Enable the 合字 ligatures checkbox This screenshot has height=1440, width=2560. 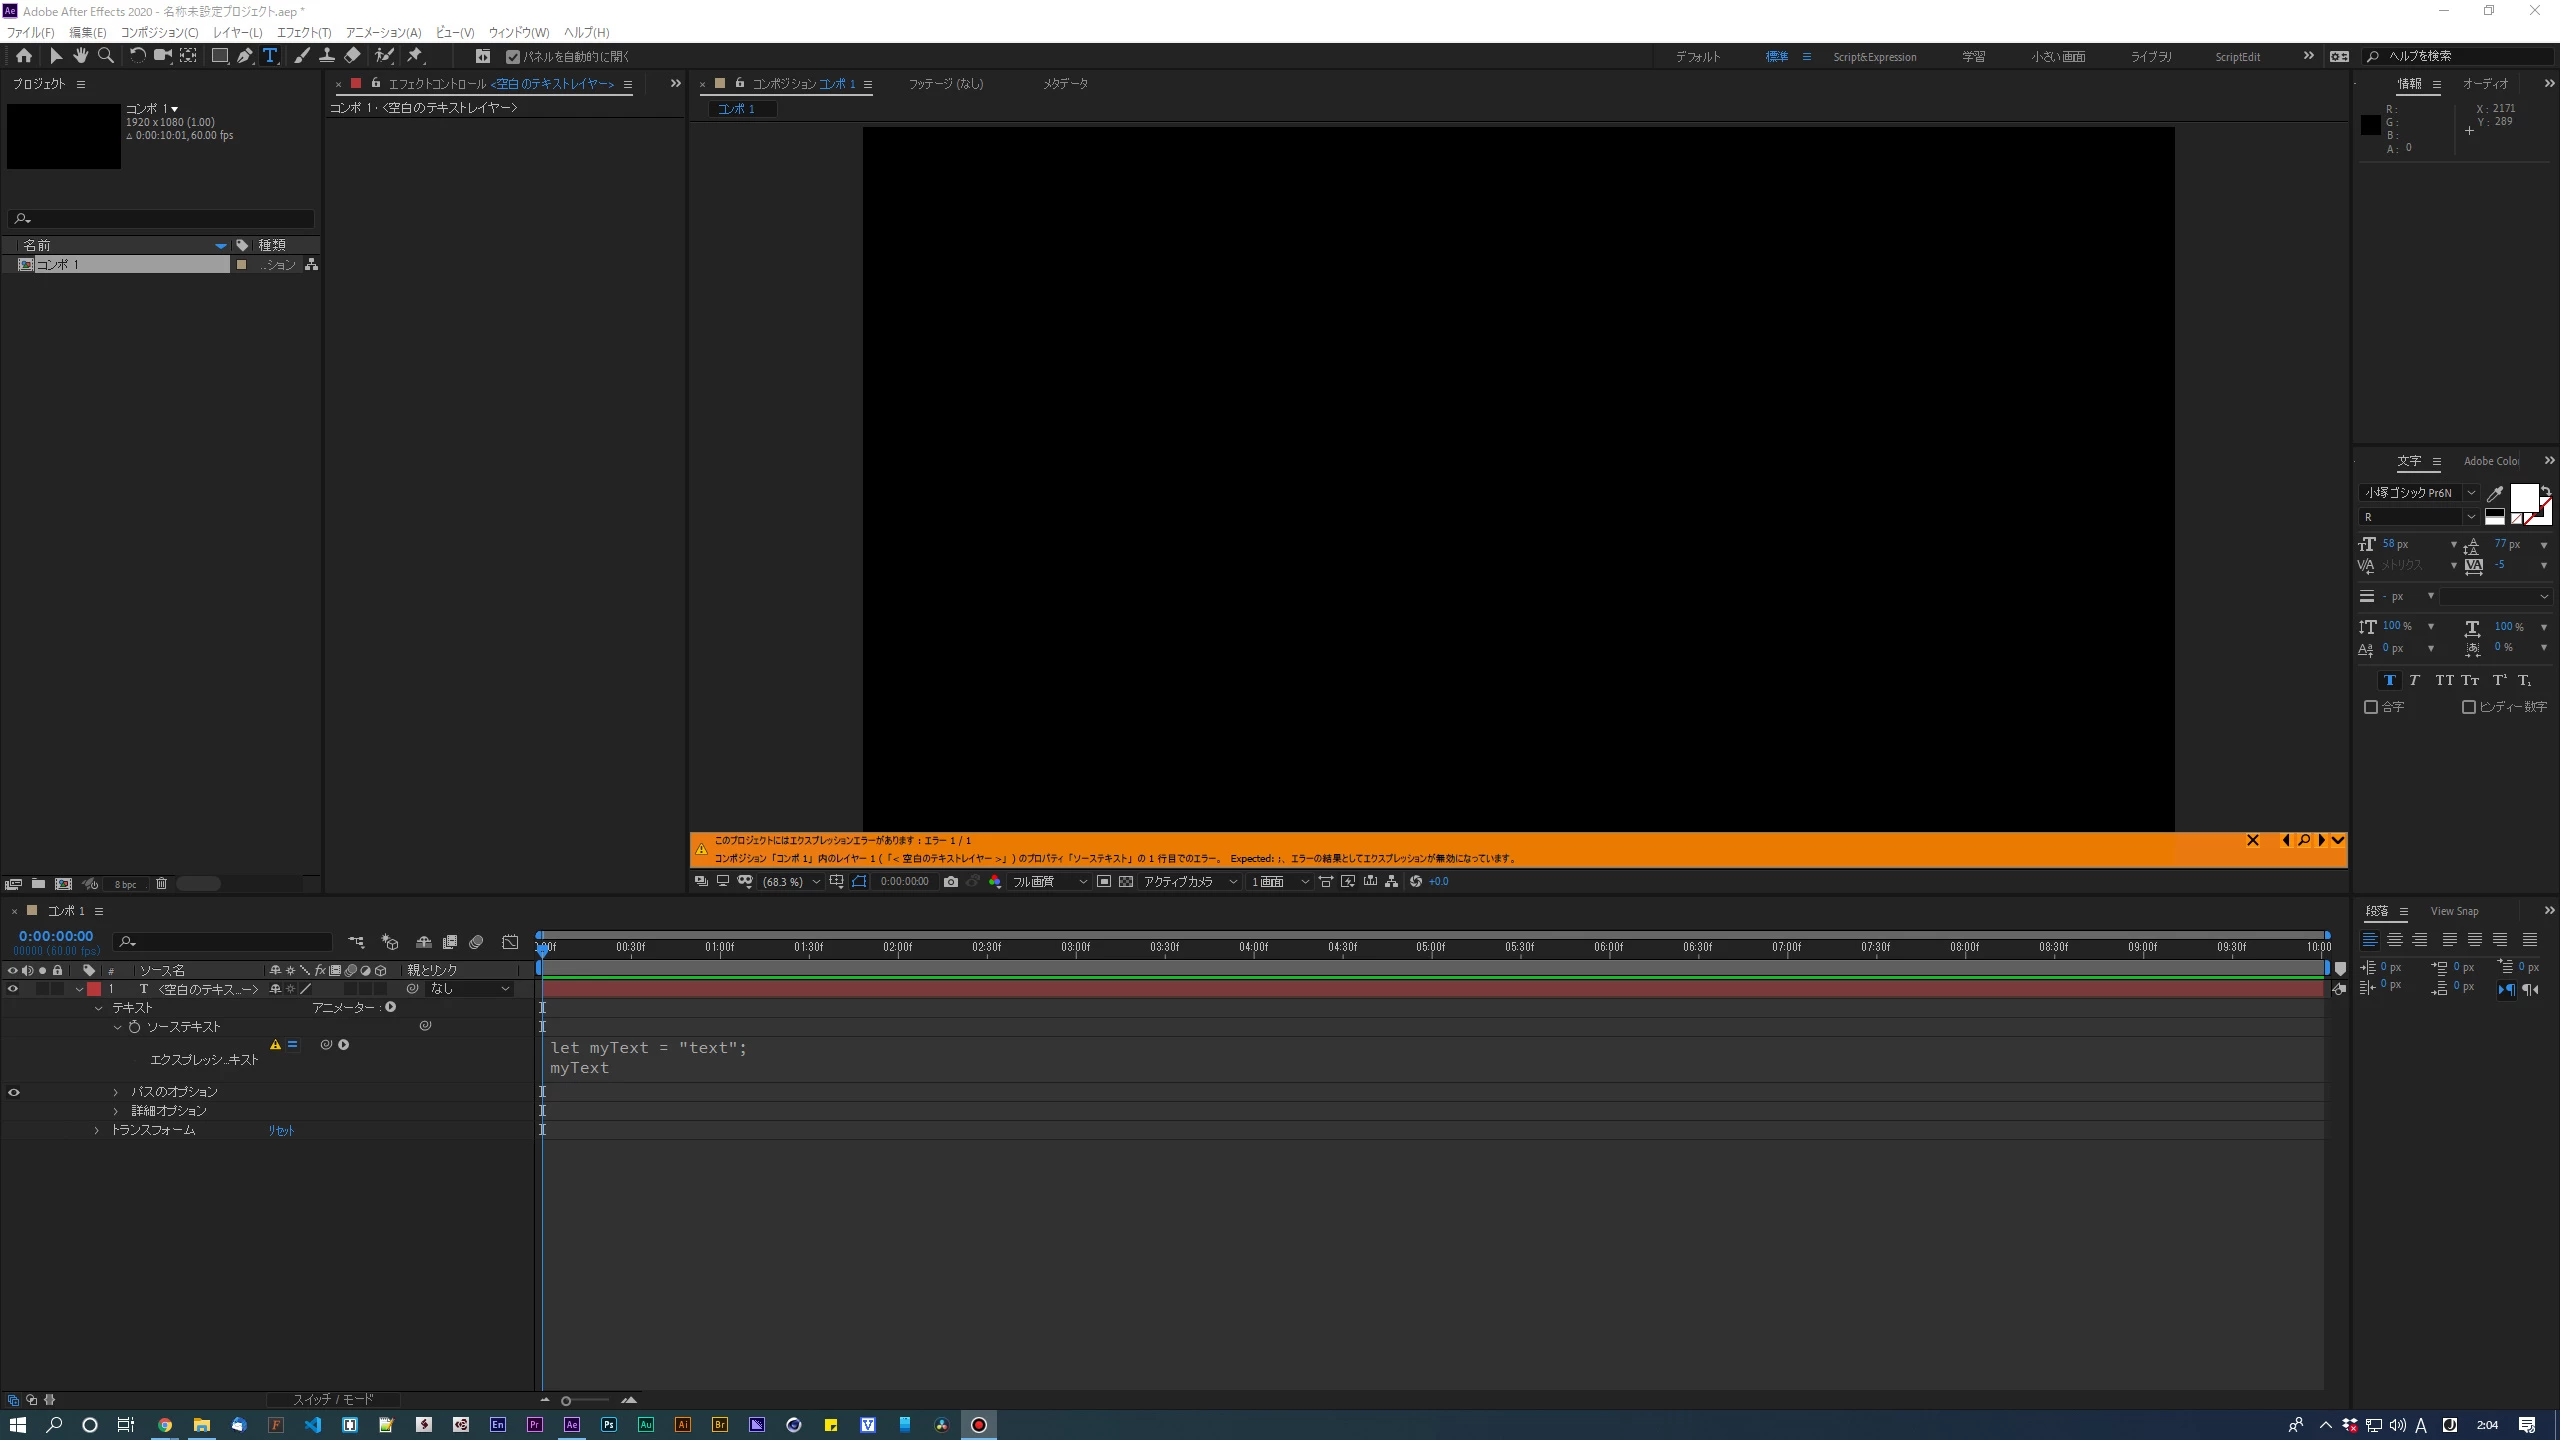tap(2370, 707)
